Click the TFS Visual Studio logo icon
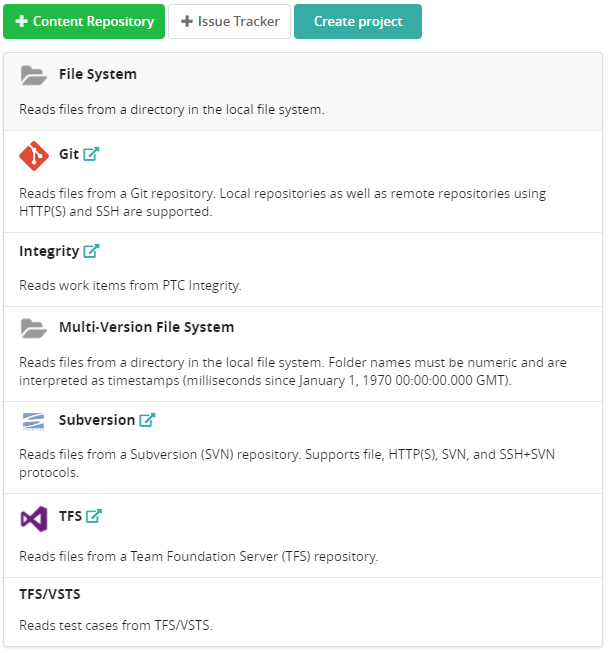This screenshot has width=608, height=653. tap(34, 518)
